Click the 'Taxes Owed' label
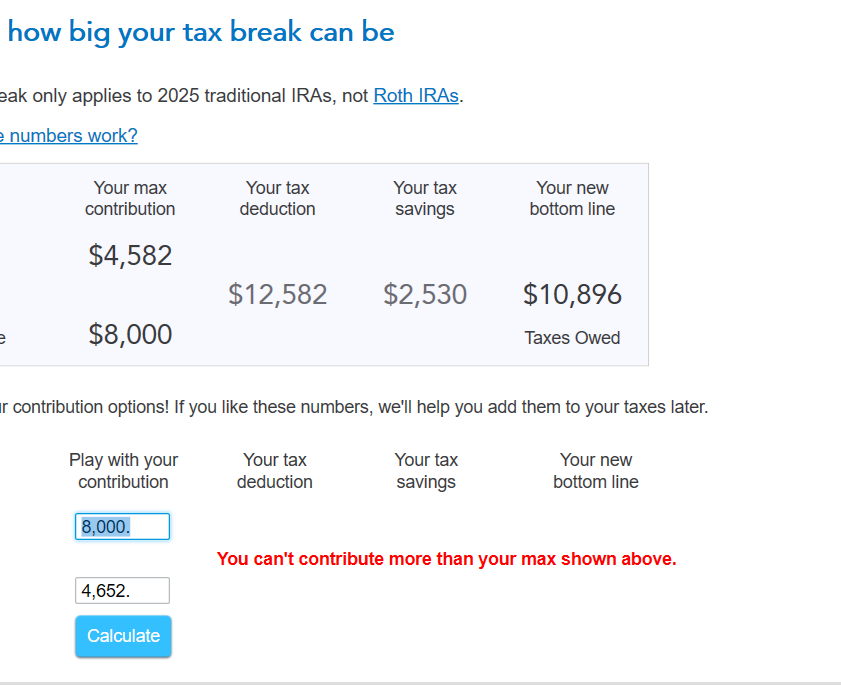Screen dimensions: 841x685 click(572, 338)
